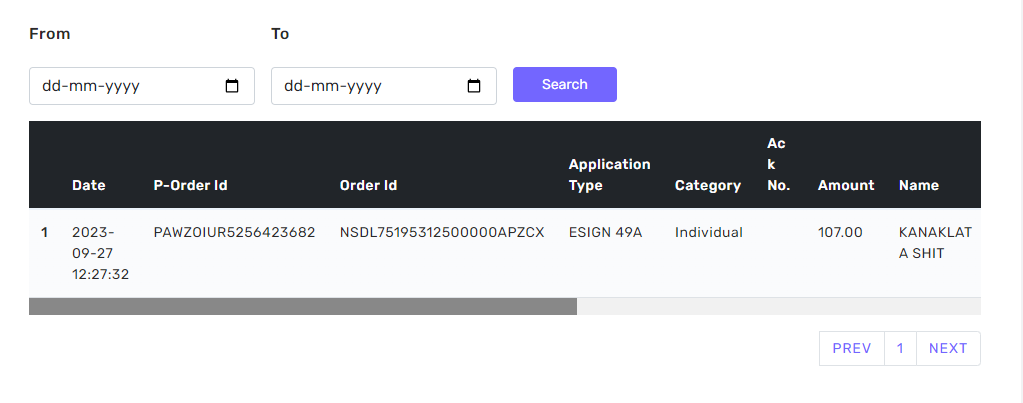Click the ESIGN 49A application type cell

click(x=605, y=233)
